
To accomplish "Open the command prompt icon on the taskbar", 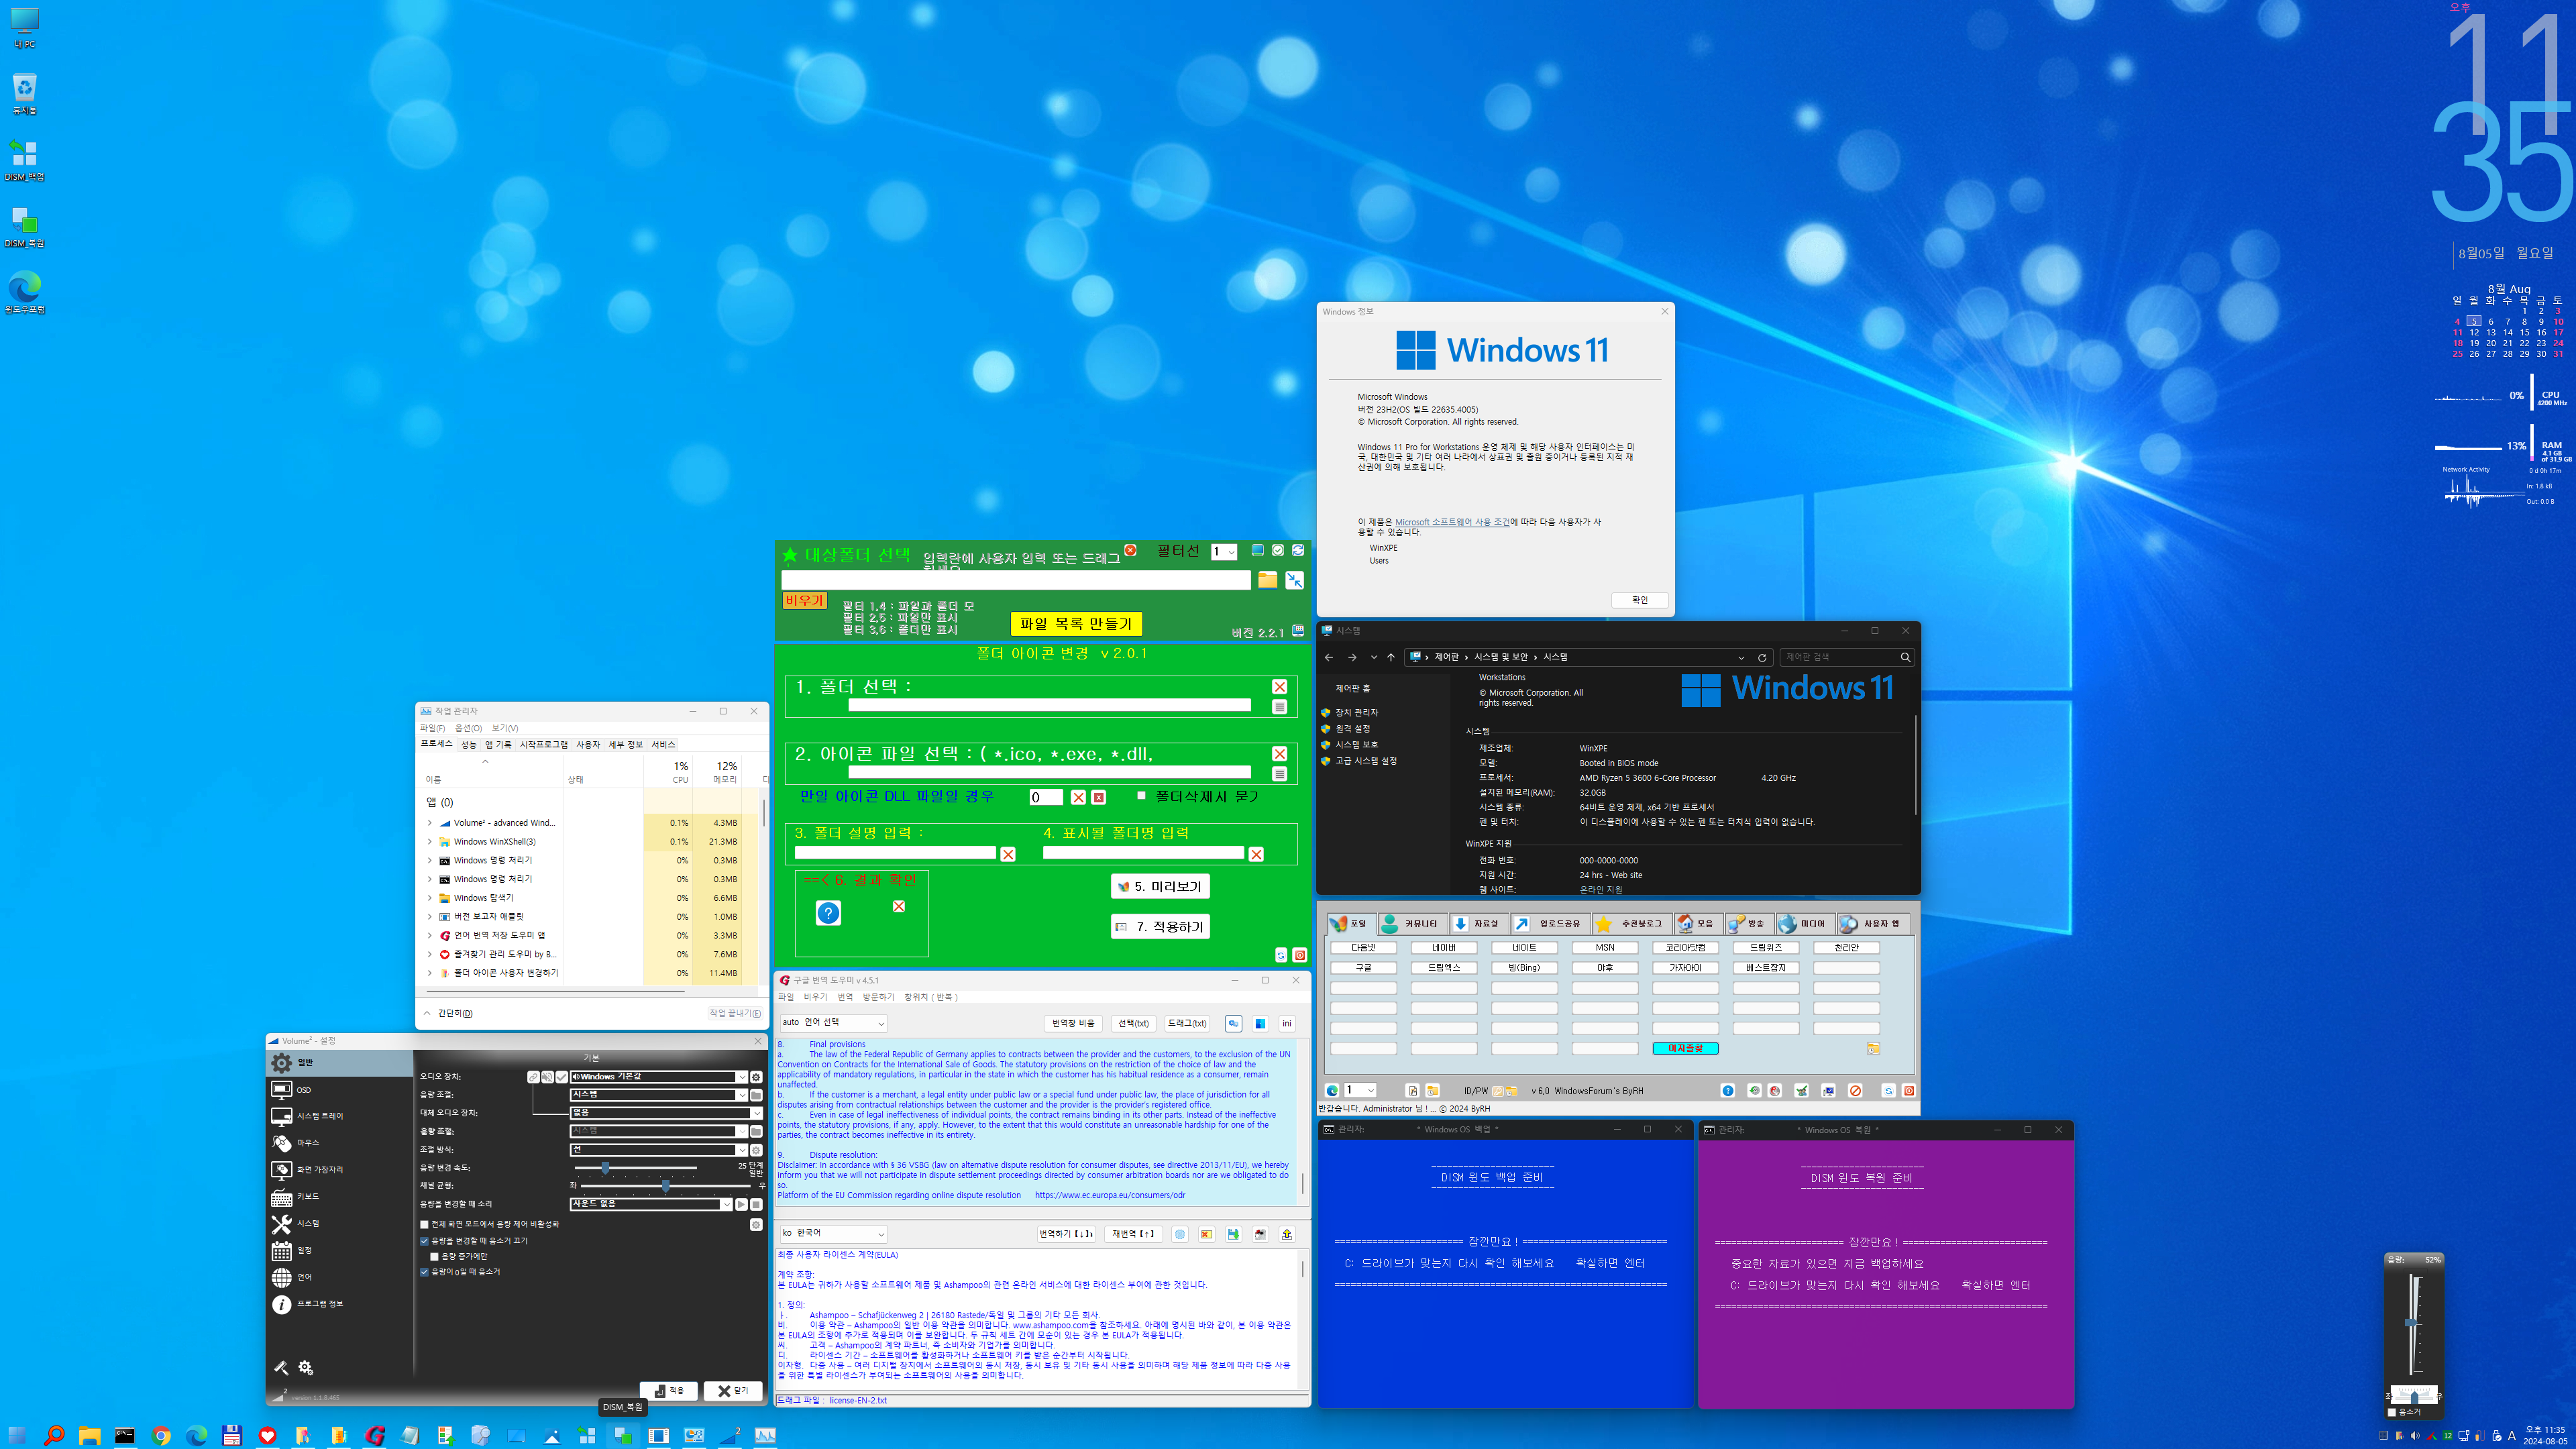I will pos(125,1435).
